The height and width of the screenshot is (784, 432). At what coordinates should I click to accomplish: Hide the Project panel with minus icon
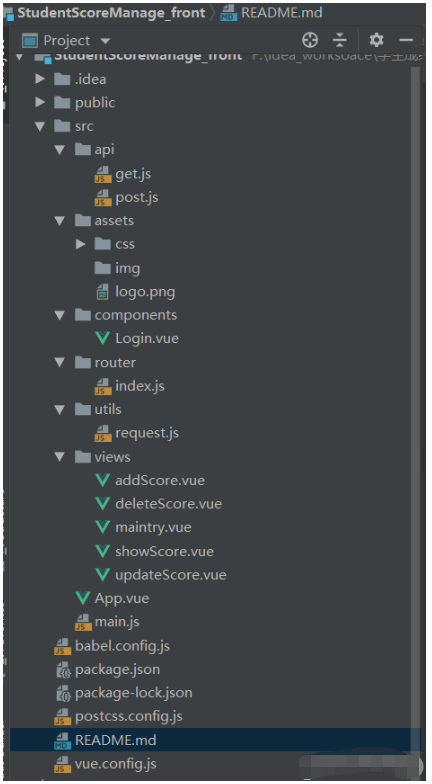coord(406,40)
